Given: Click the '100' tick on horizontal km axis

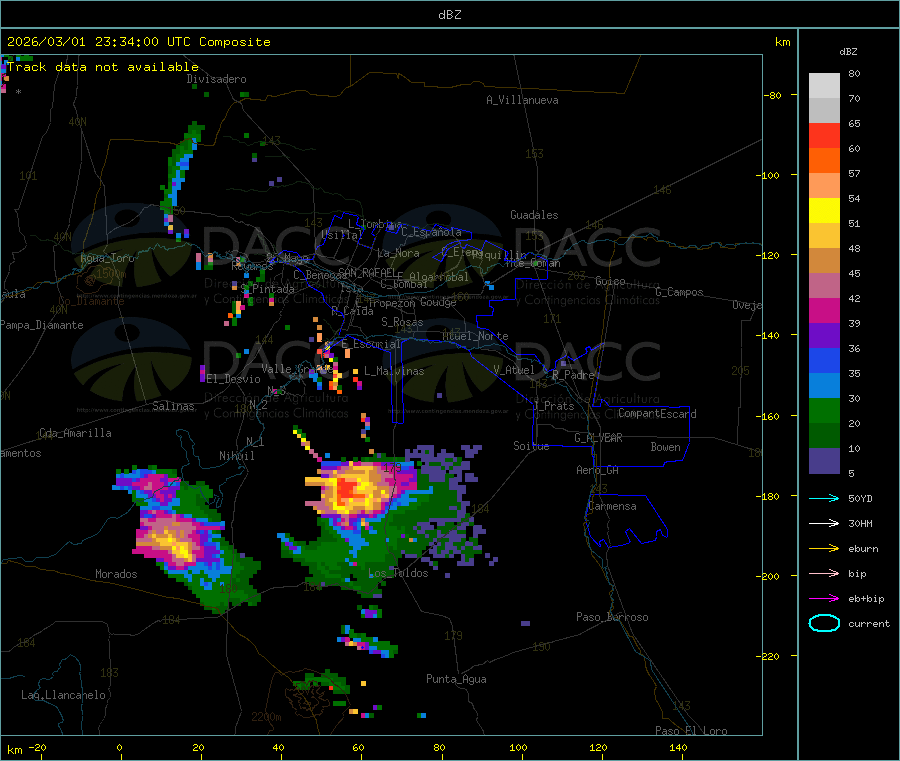Looking at the screenshot, I should tap(518, 747).
